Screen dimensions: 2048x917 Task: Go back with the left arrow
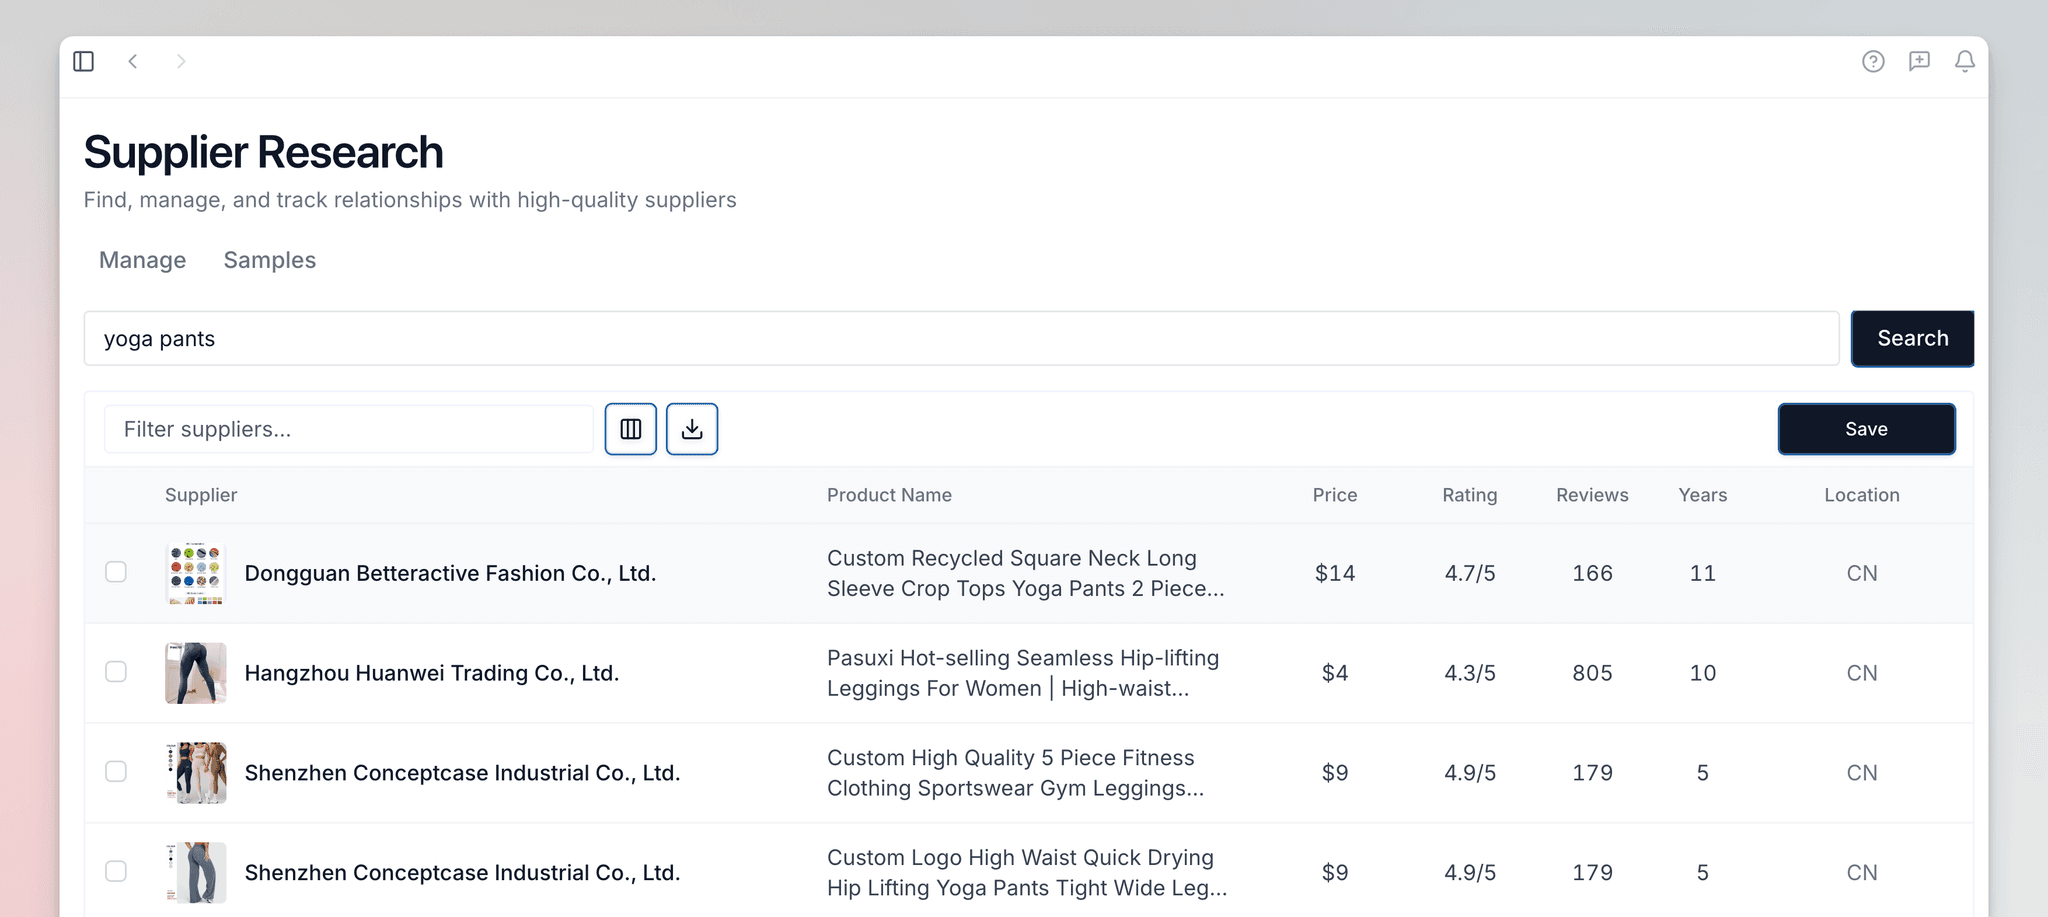(x=133, y=62)
